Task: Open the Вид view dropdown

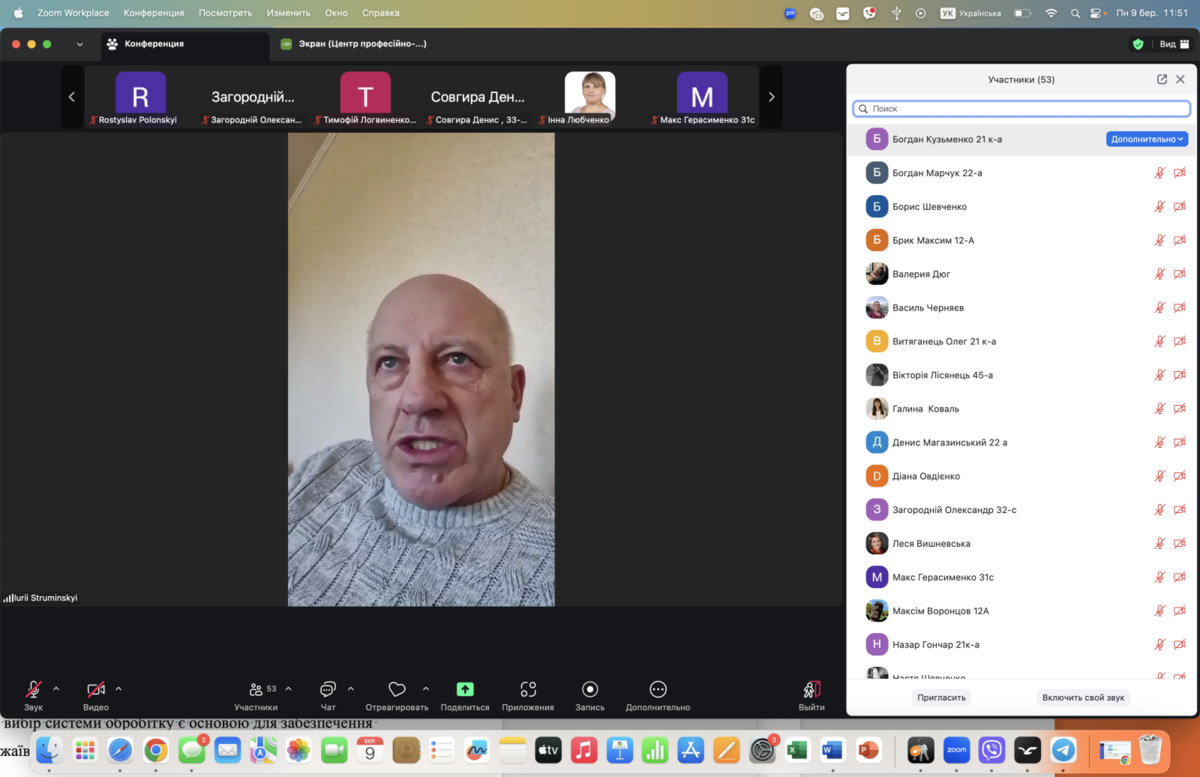Action: coord(1172,44)
